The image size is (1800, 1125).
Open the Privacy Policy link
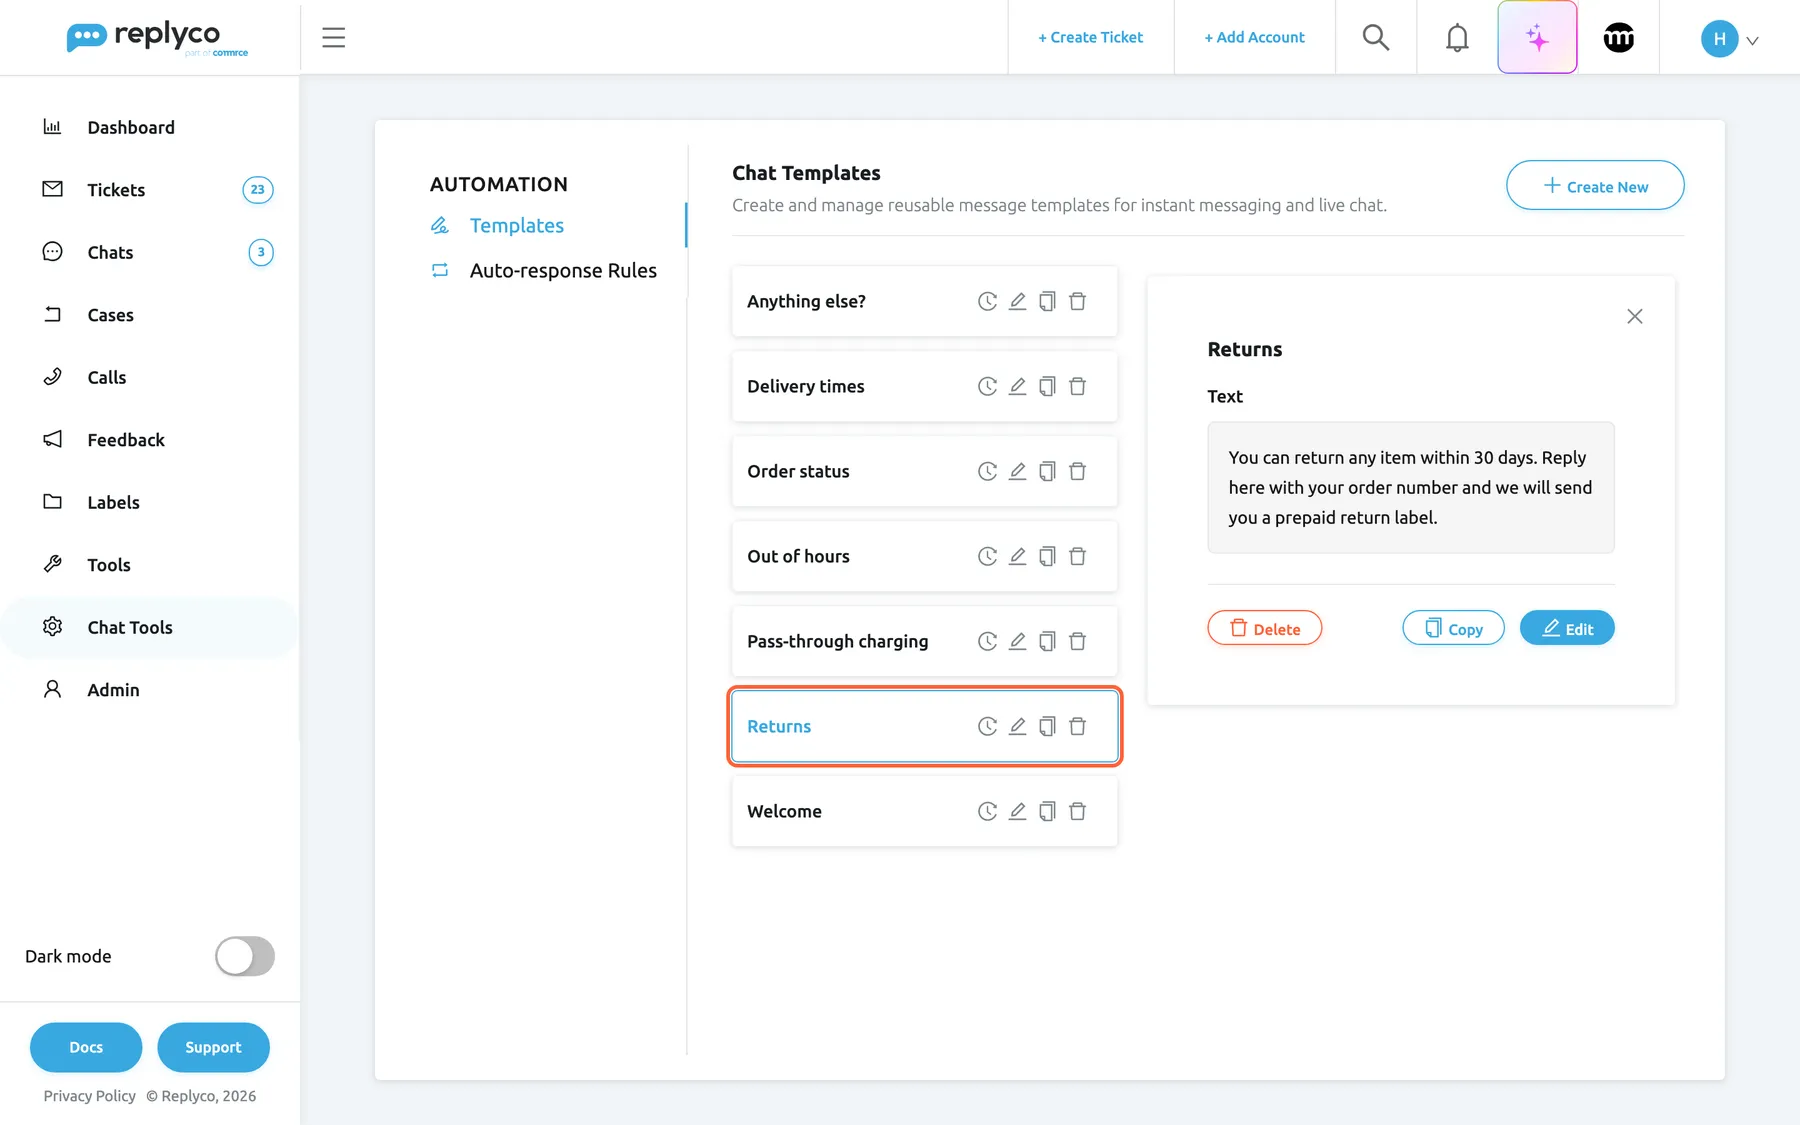click(89, 1096)
